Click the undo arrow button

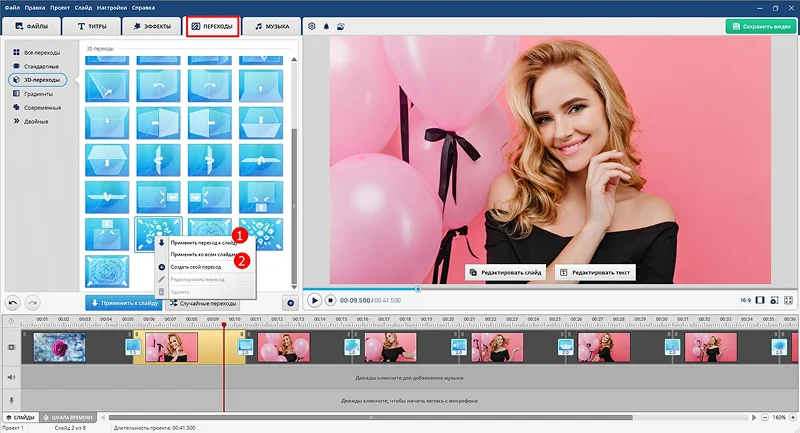(13, 303)
